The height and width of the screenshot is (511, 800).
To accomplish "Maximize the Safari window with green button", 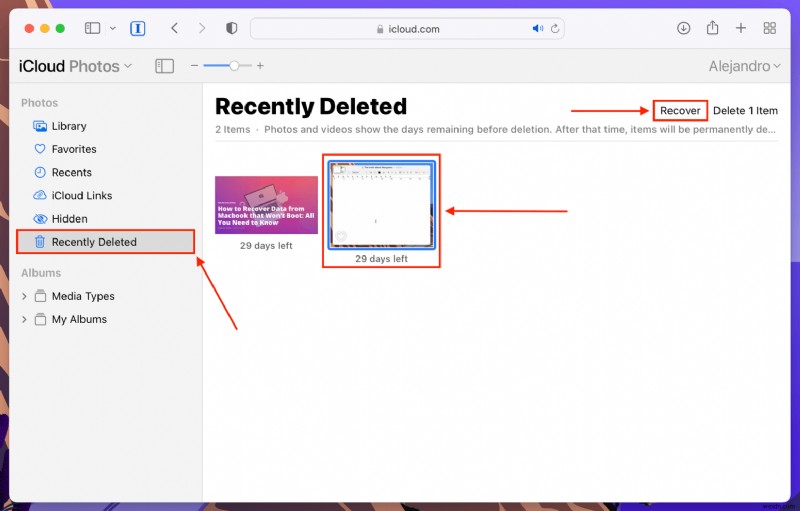I will pyautogui.click(x=60, y=29).
